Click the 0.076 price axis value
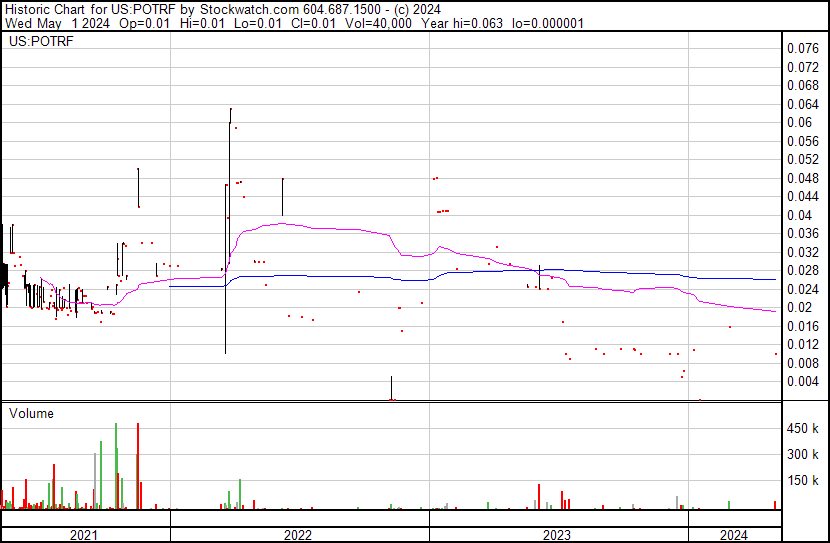 tap(803, 49)
